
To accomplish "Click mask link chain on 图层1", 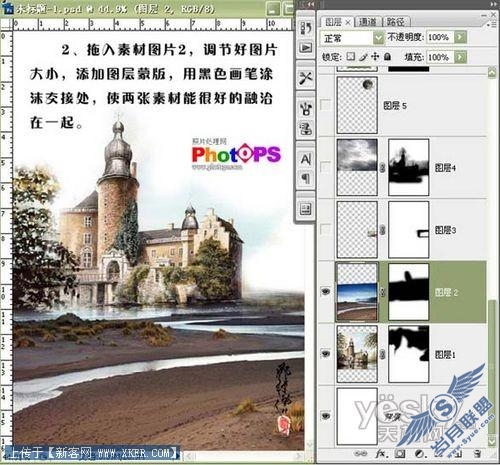I will 383,354.
